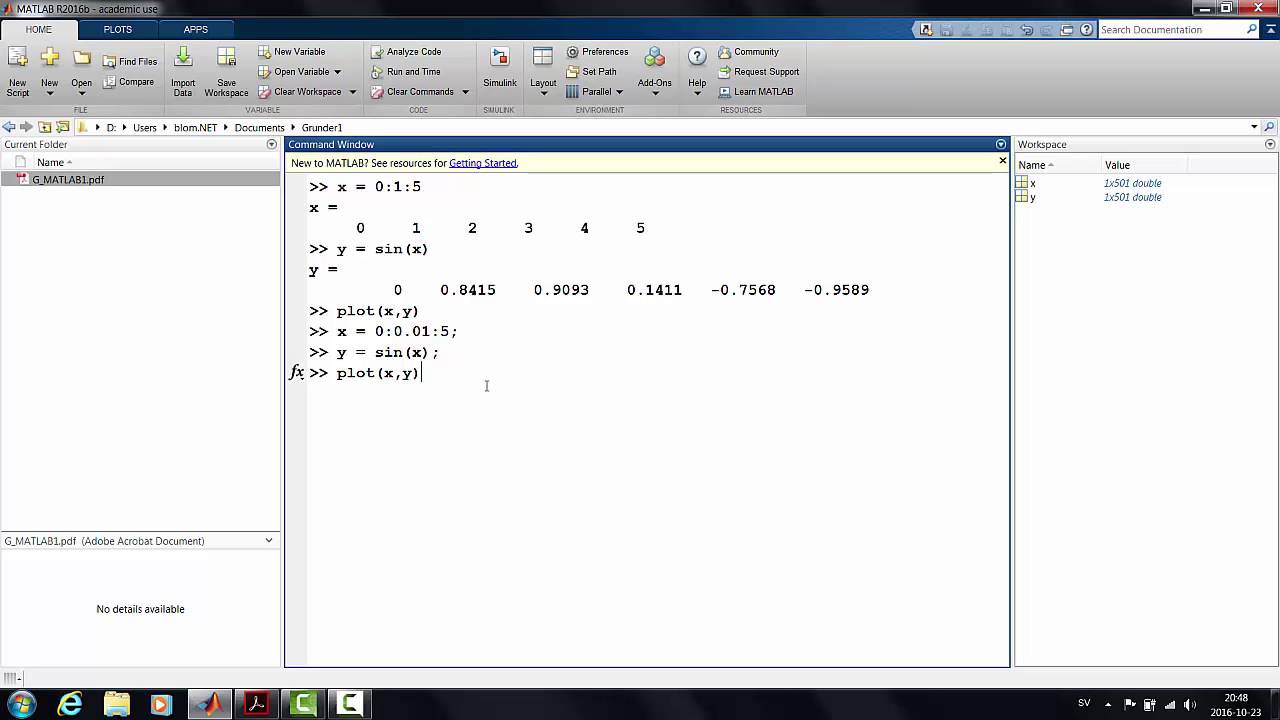Click the Getting Started link
1280x720 pixels.
pos(483,163)
